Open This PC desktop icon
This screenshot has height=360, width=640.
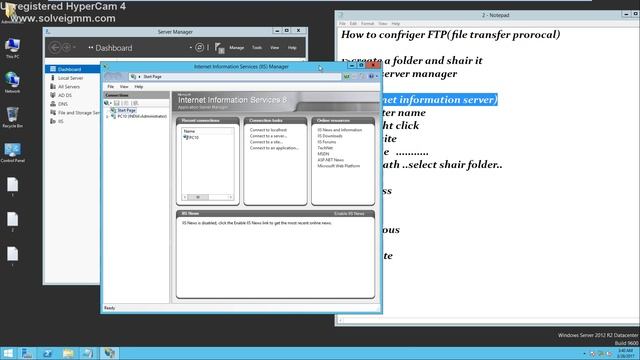[12, 48]
